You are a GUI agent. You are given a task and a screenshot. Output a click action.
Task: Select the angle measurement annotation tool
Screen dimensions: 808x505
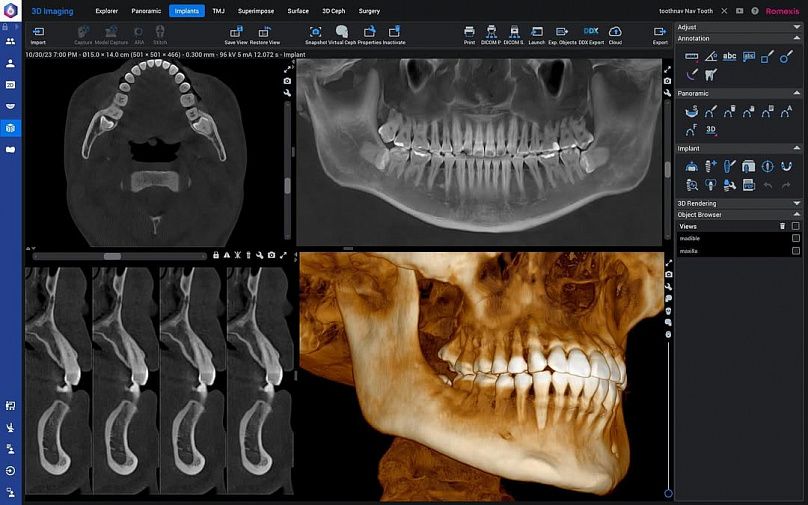click(x=711, y=57)
